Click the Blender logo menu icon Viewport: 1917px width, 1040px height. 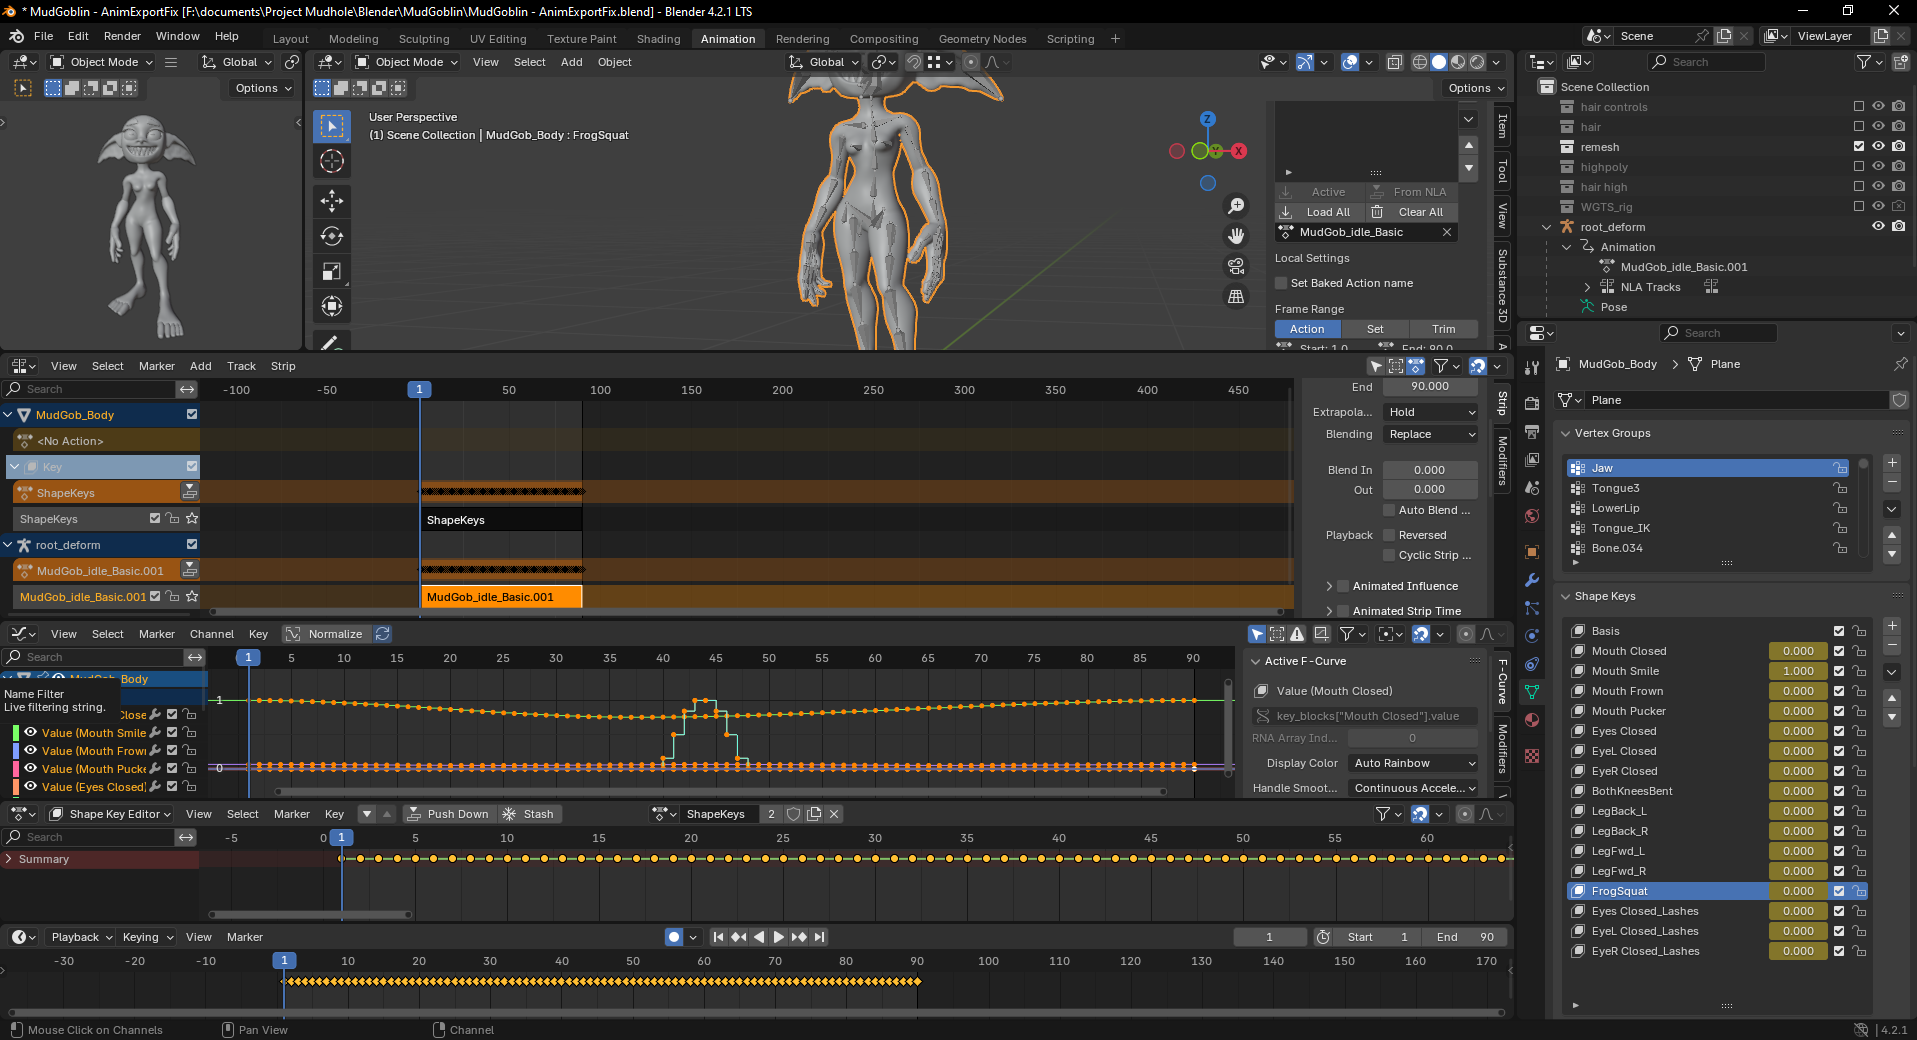(x=16, y=36)
